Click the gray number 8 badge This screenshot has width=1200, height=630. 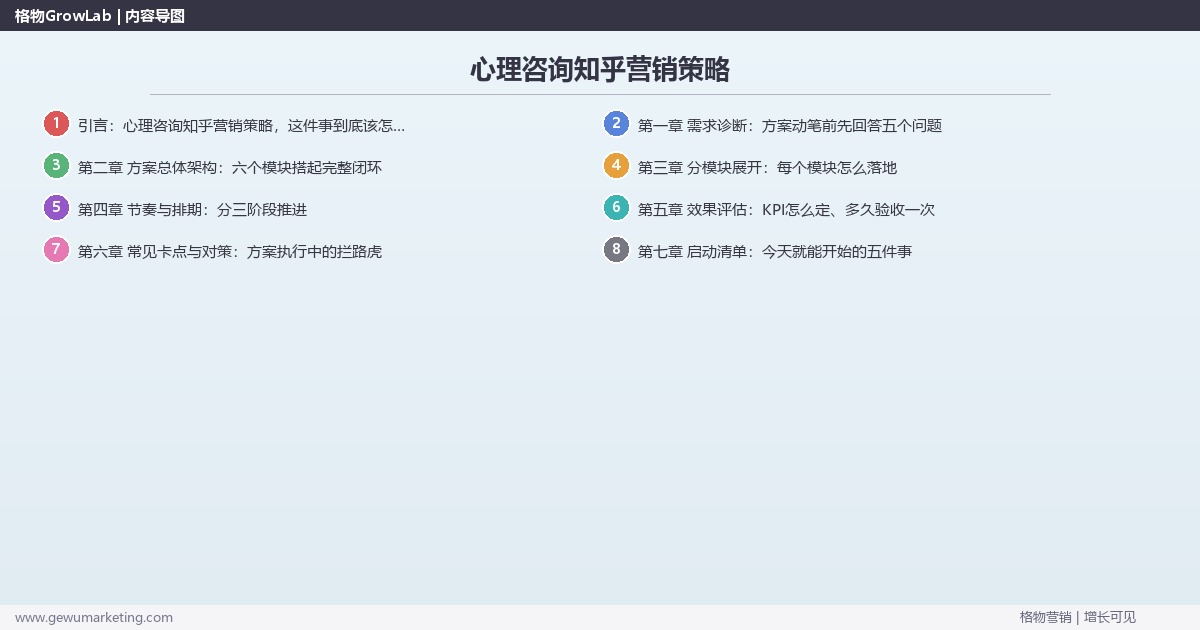tap(616, 250)
